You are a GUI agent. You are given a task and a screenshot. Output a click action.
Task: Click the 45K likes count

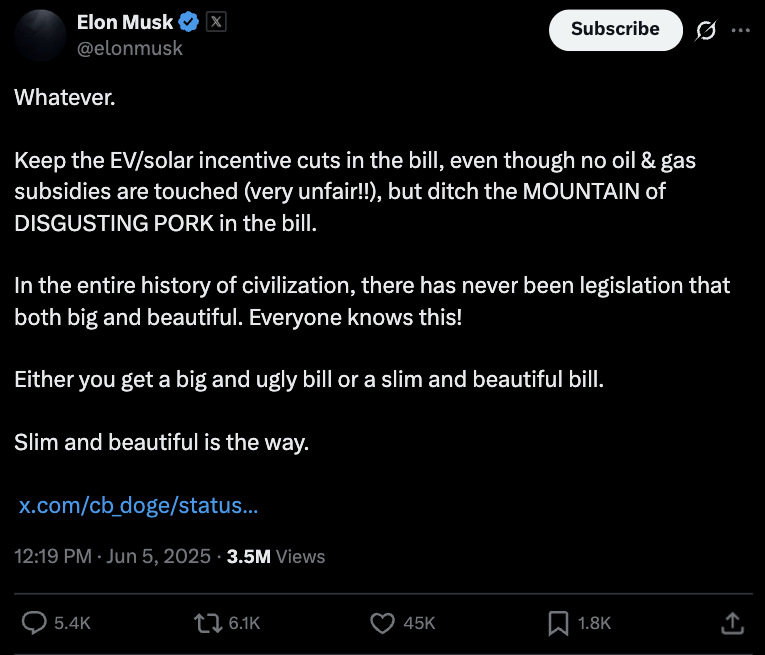pos(419,622)
